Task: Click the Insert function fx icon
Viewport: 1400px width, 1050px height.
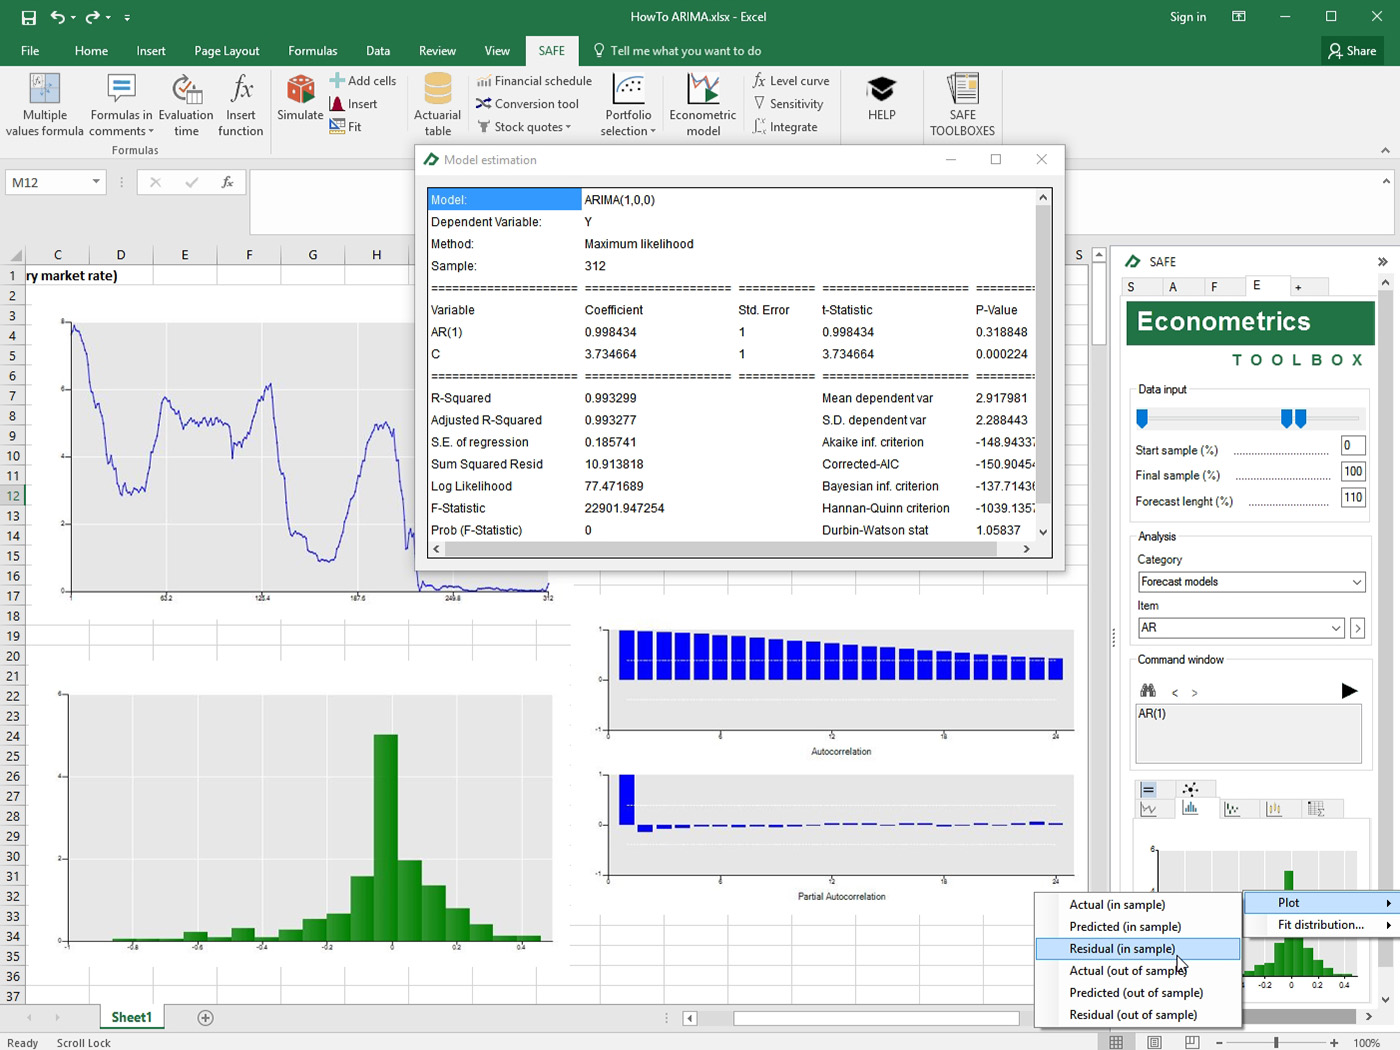Action: coord(241,89)
